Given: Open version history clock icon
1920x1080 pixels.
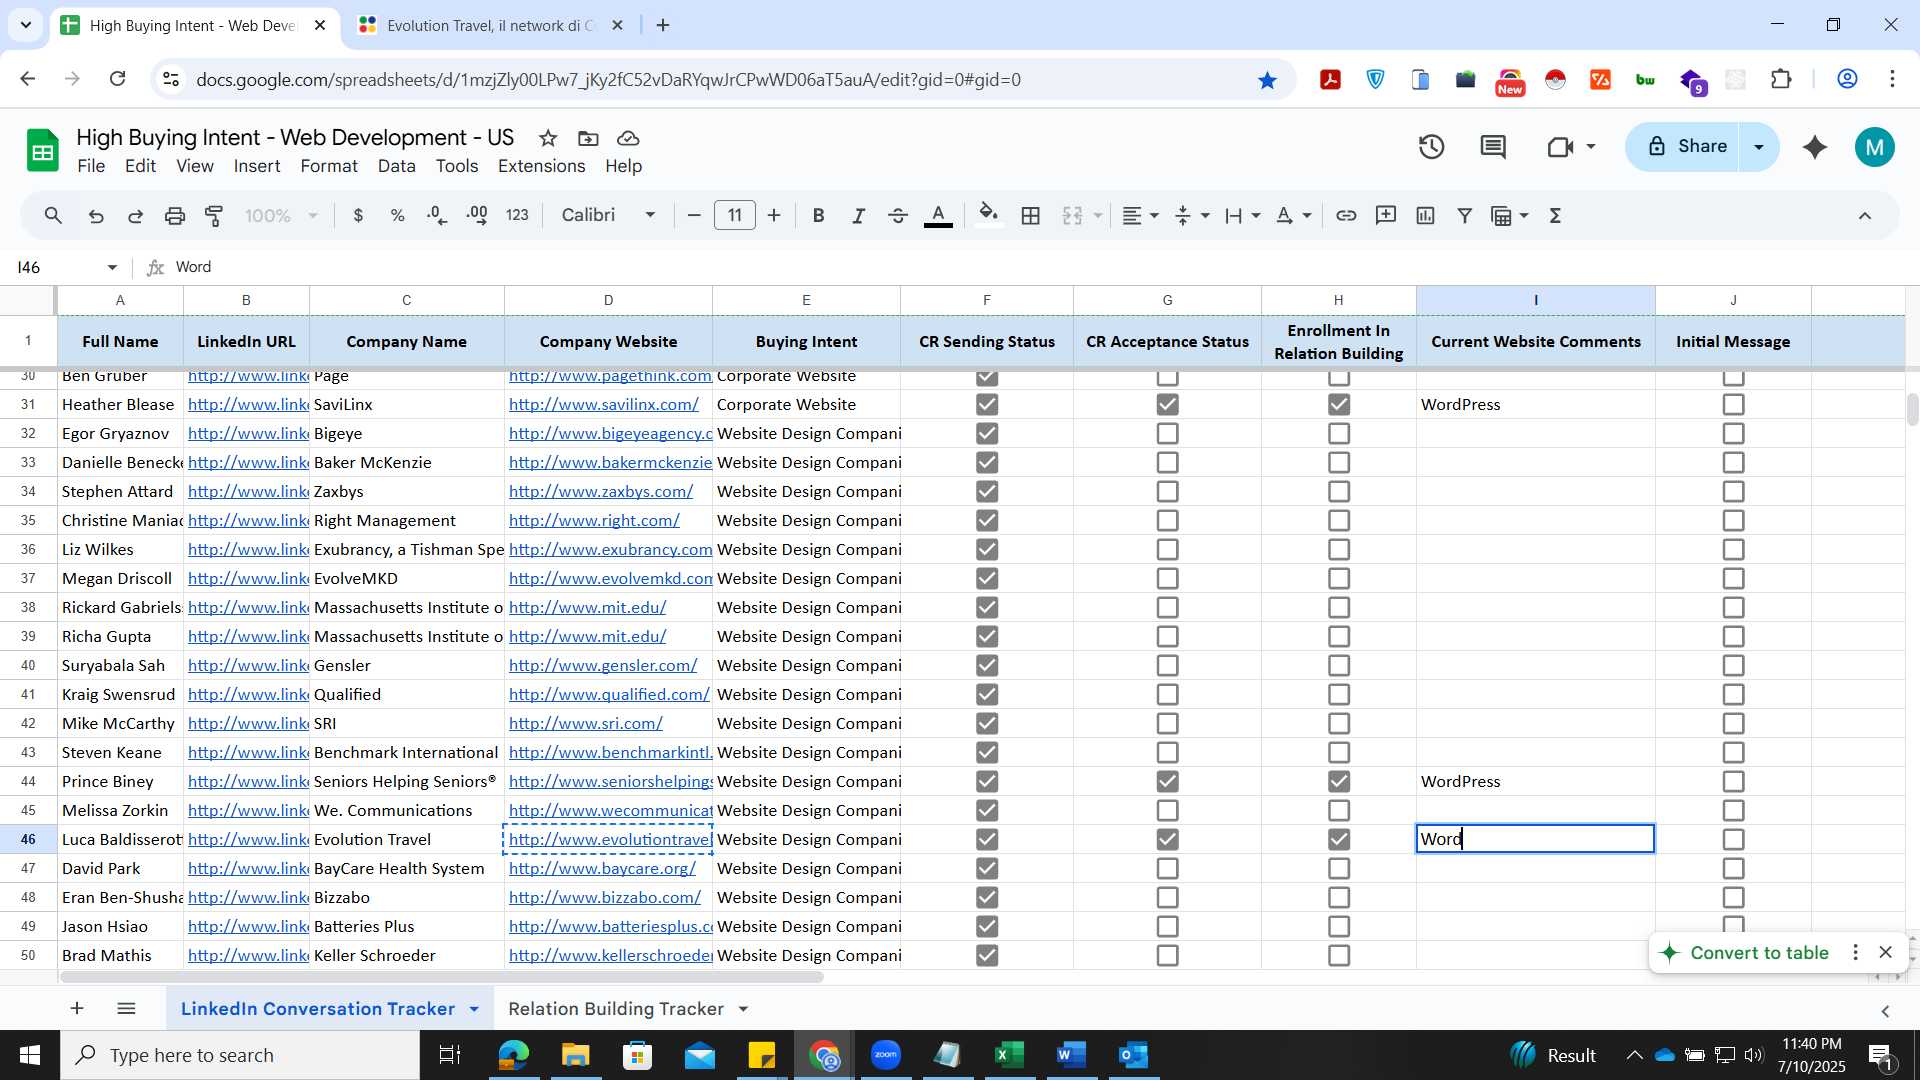Looking at the screenshot, I should pyautogui.click(x=1432, y=148).
